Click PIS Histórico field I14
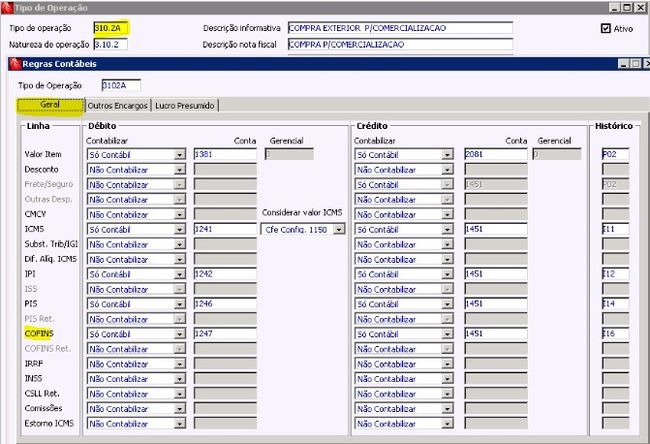This screenshot has height=444, width=650. [616, 303]
